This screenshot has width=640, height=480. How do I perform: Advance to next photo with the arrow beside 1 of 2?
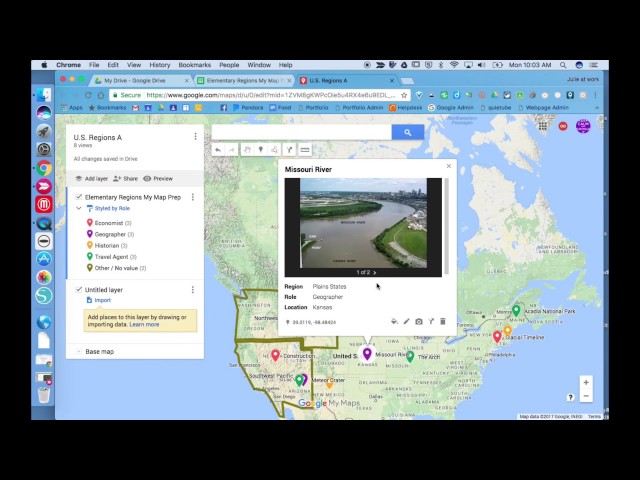(374, 272)
